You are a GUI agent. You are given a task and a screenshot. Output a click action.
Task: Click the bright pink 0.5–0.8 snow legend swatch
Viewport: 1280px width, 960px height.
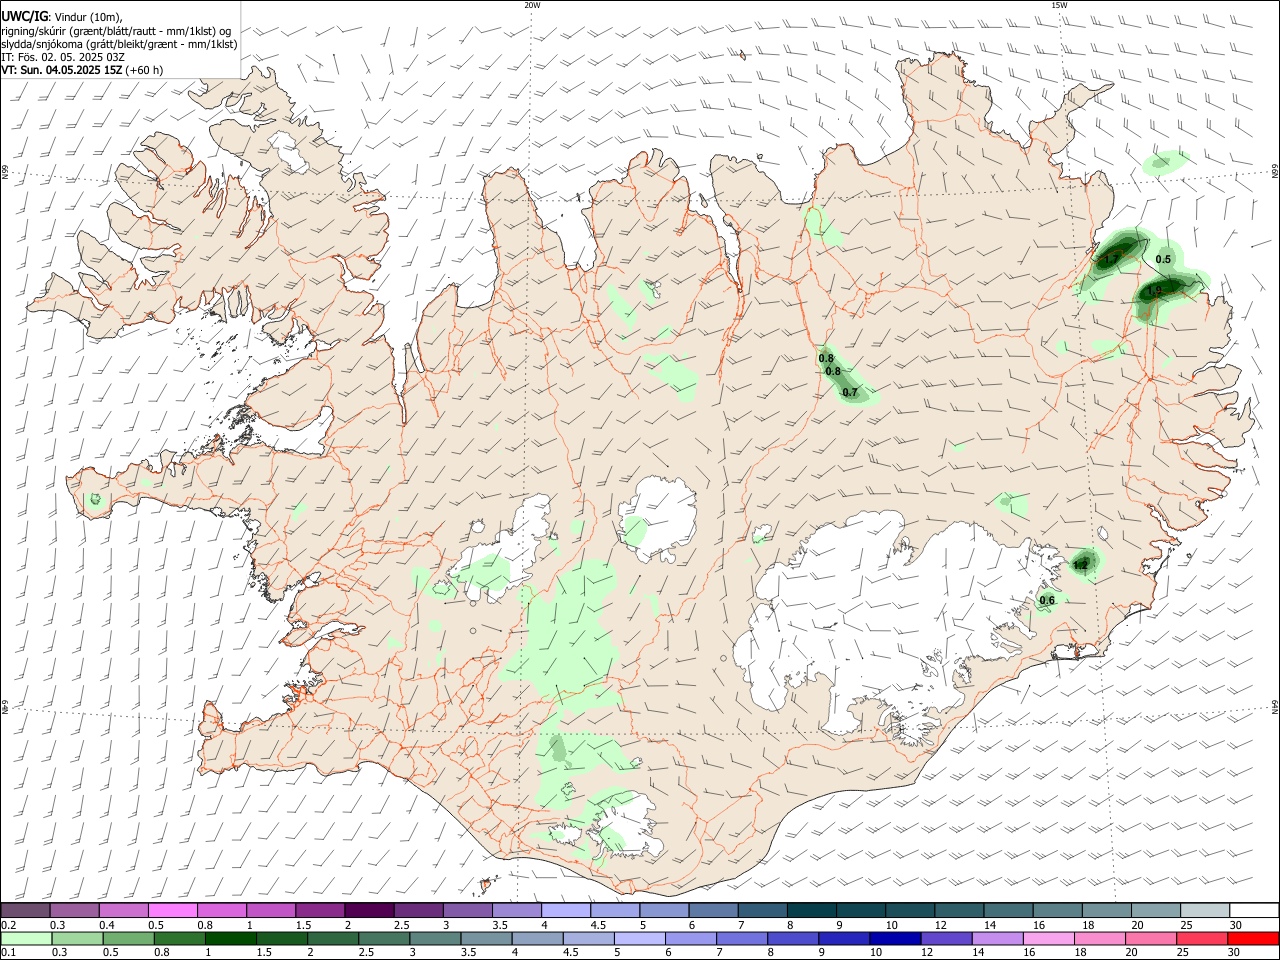[172, 911]
